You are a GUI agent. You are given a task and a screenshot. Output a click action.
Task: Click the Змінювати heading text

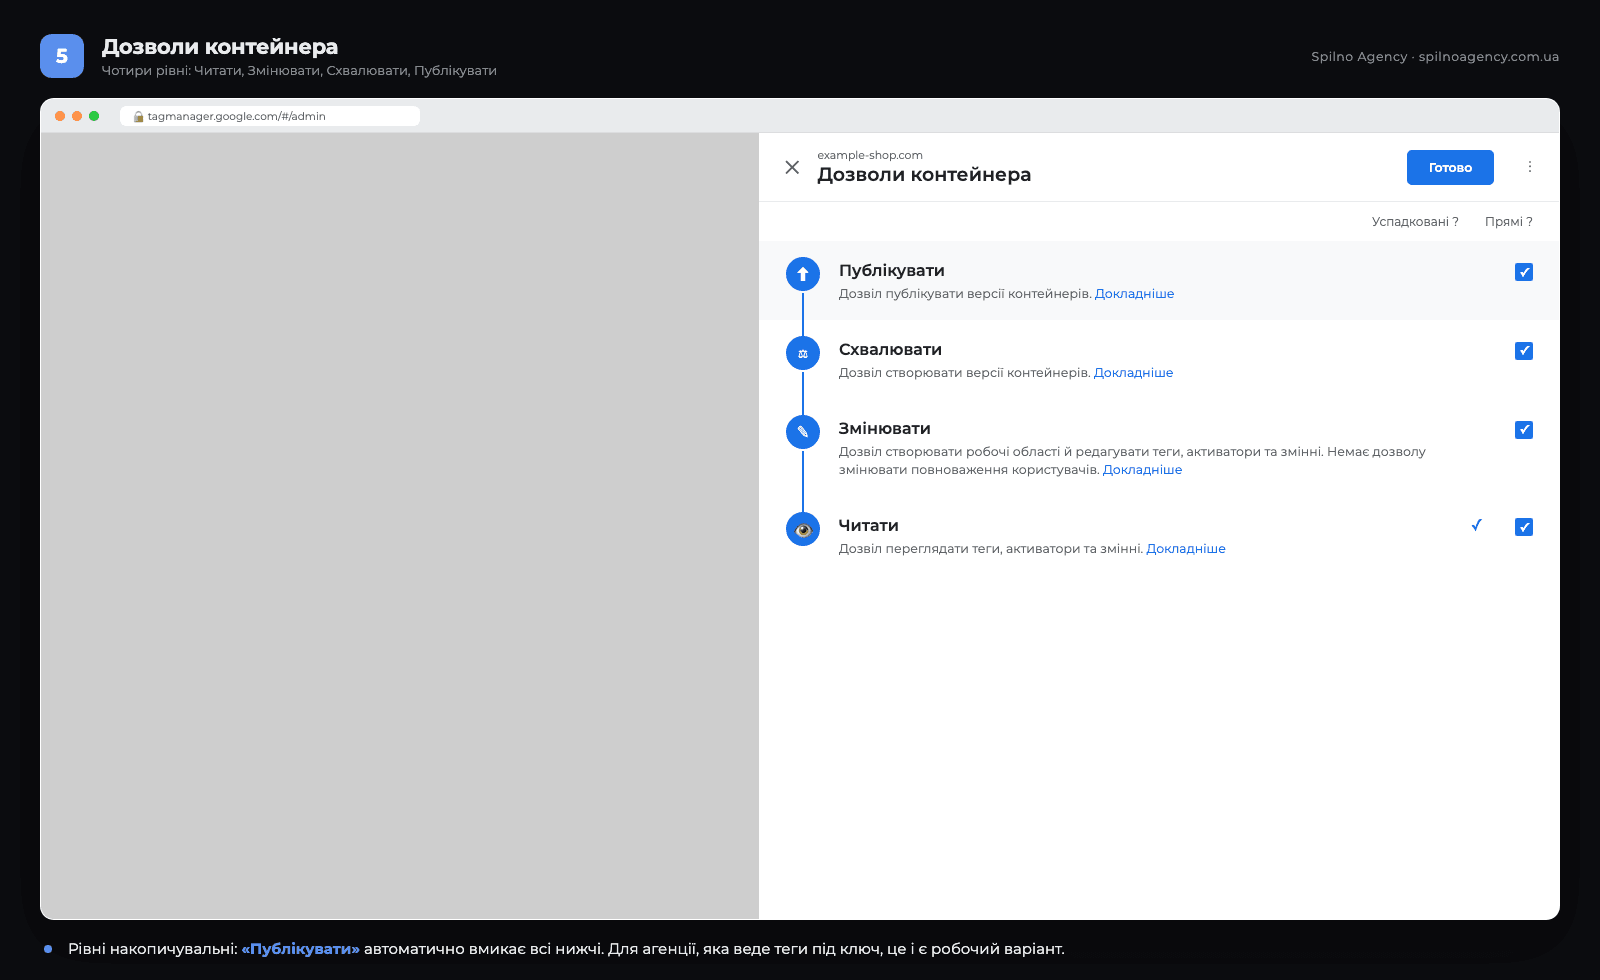(884, 429)
